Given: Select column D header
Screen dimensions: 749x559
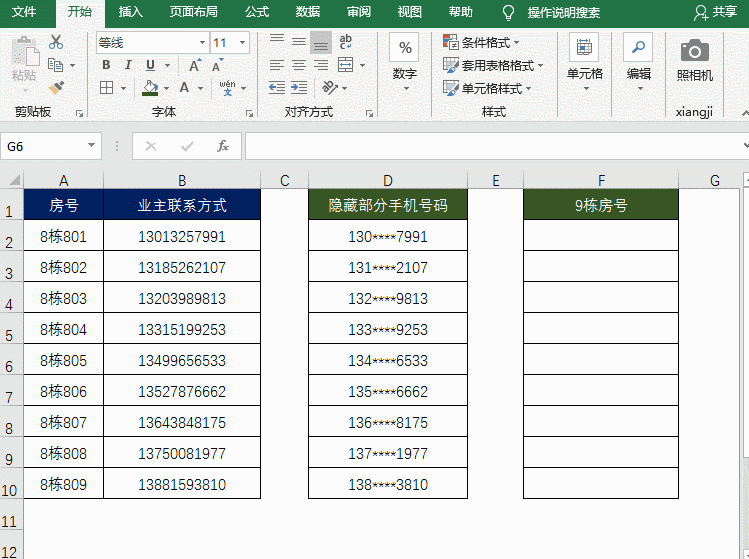Looking at the screenshot, I should click(388, 180).
